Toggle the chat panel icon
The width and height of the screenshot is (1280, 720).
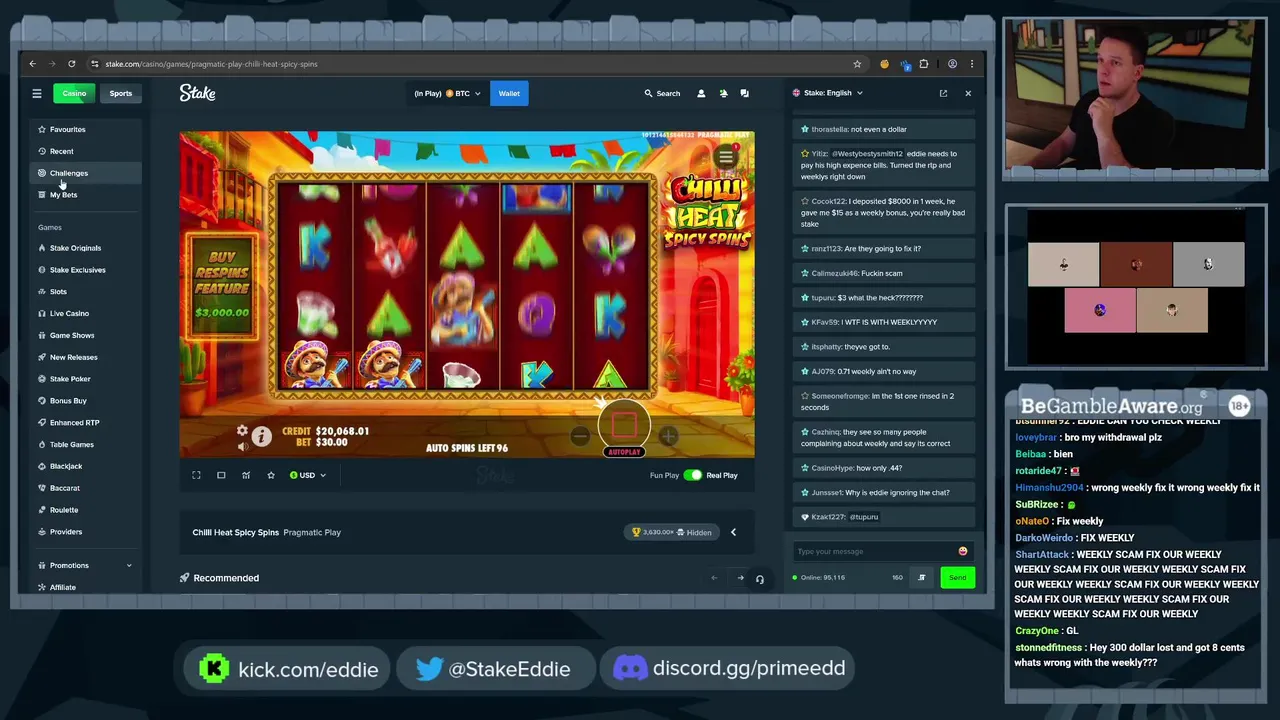(744, 93)
